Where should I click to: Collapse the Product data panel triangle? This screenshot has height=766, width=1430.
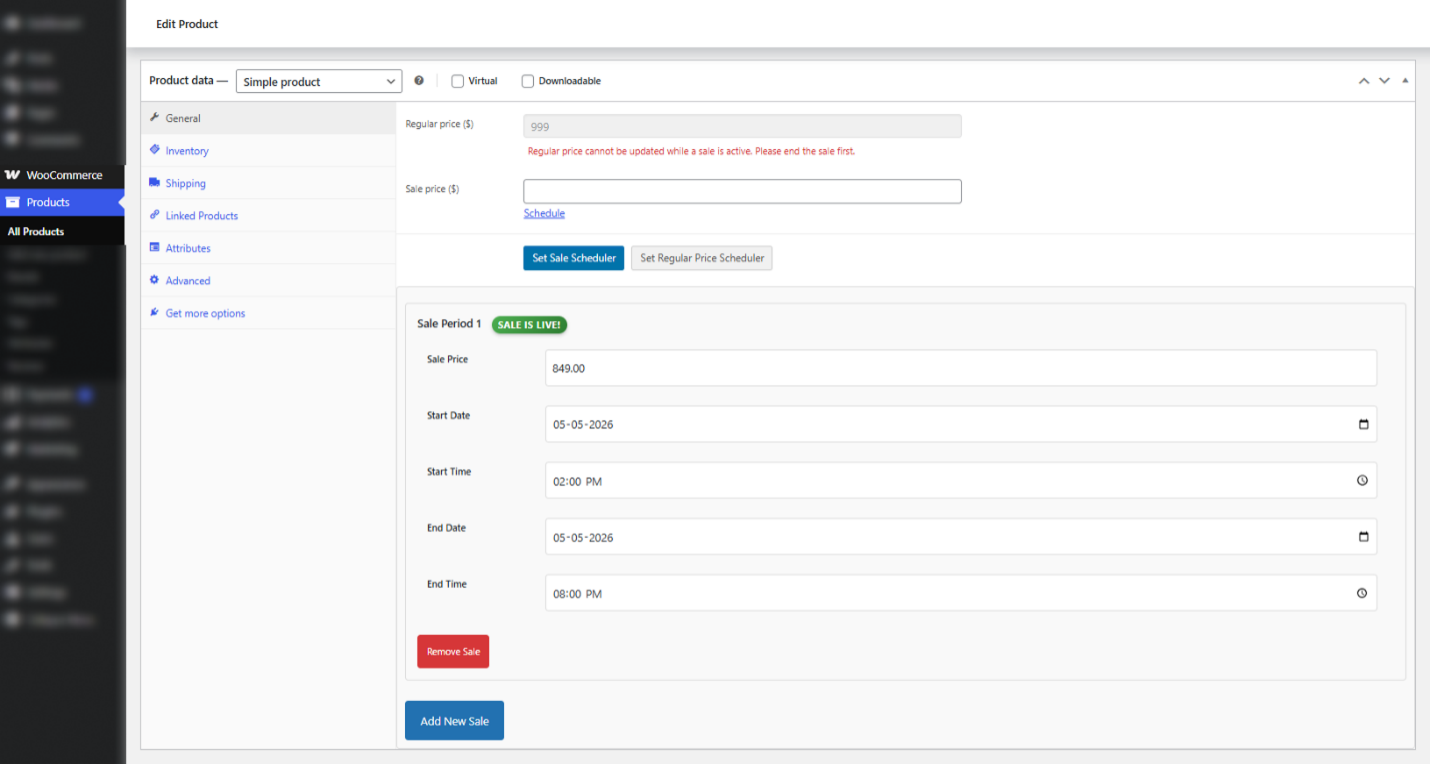point(1405,80)
